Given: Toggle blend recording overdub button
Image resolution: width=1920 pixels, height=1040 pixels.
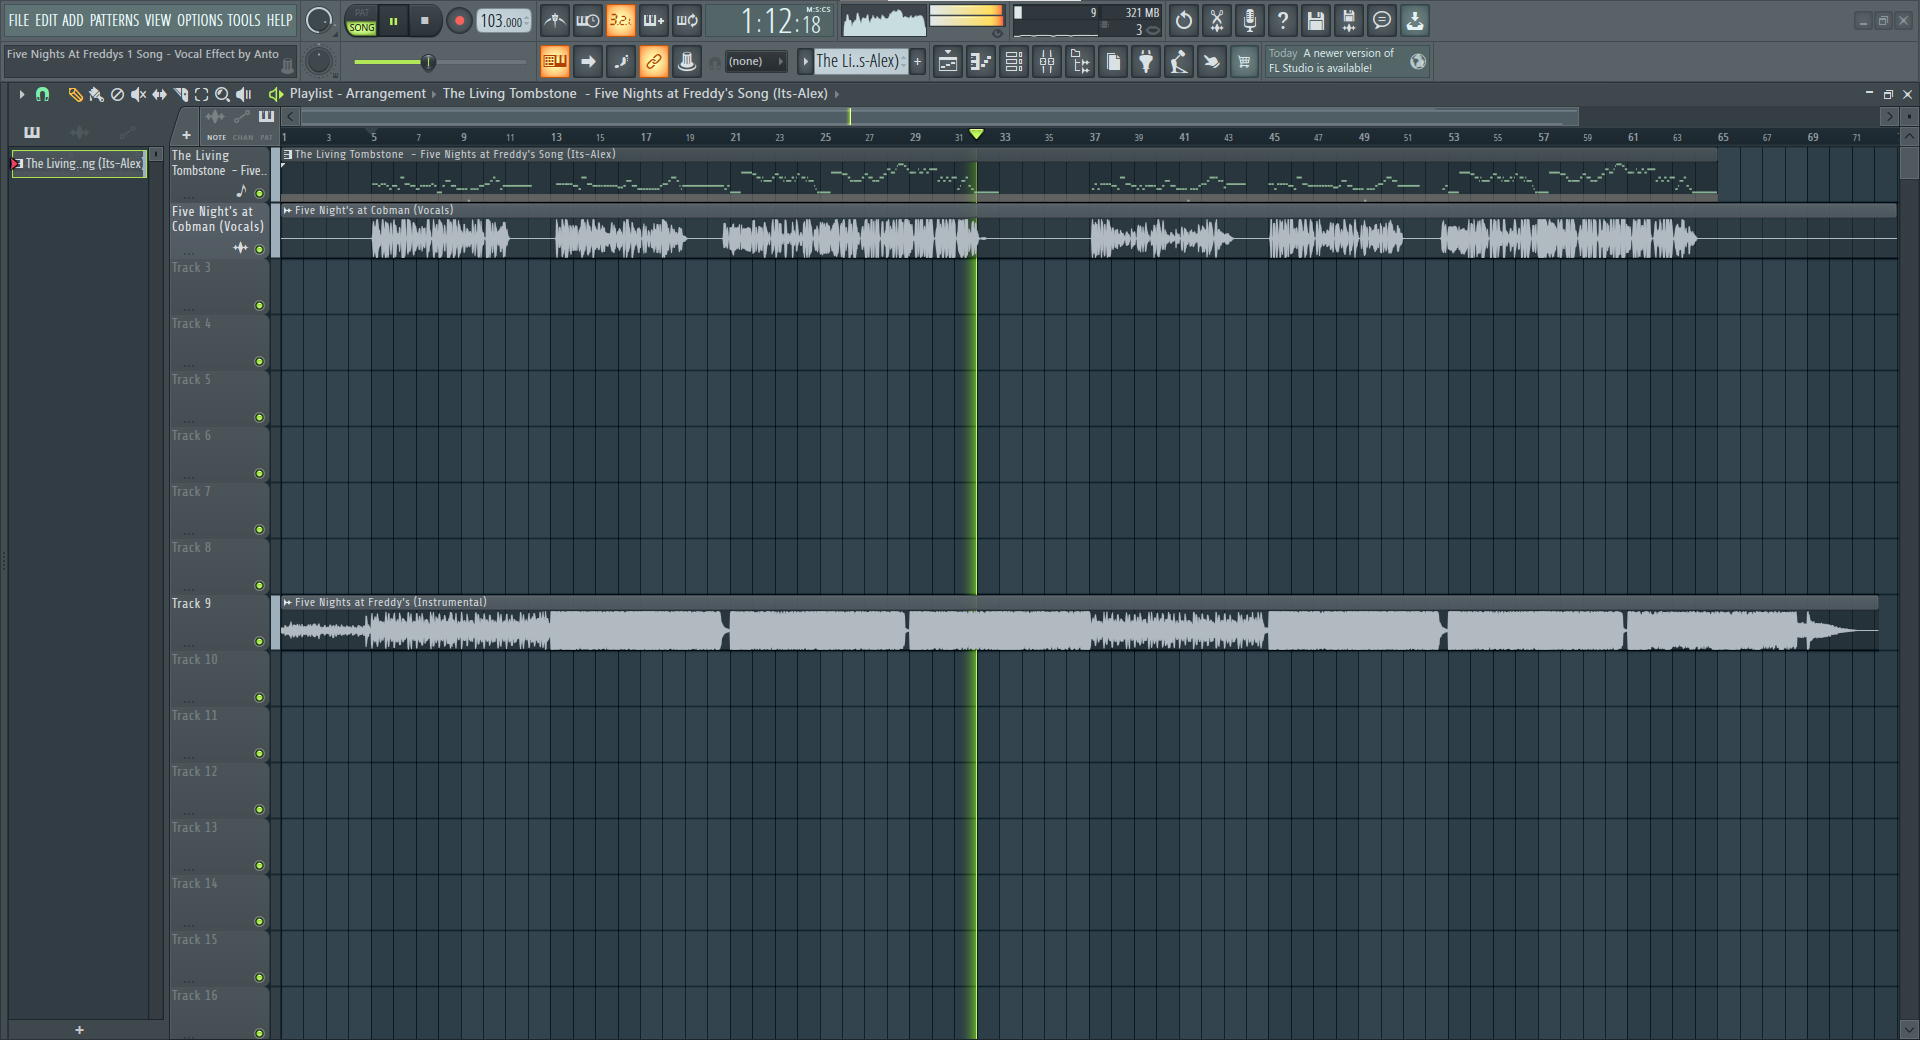Looking at the screenshot, I should [653, 20].
